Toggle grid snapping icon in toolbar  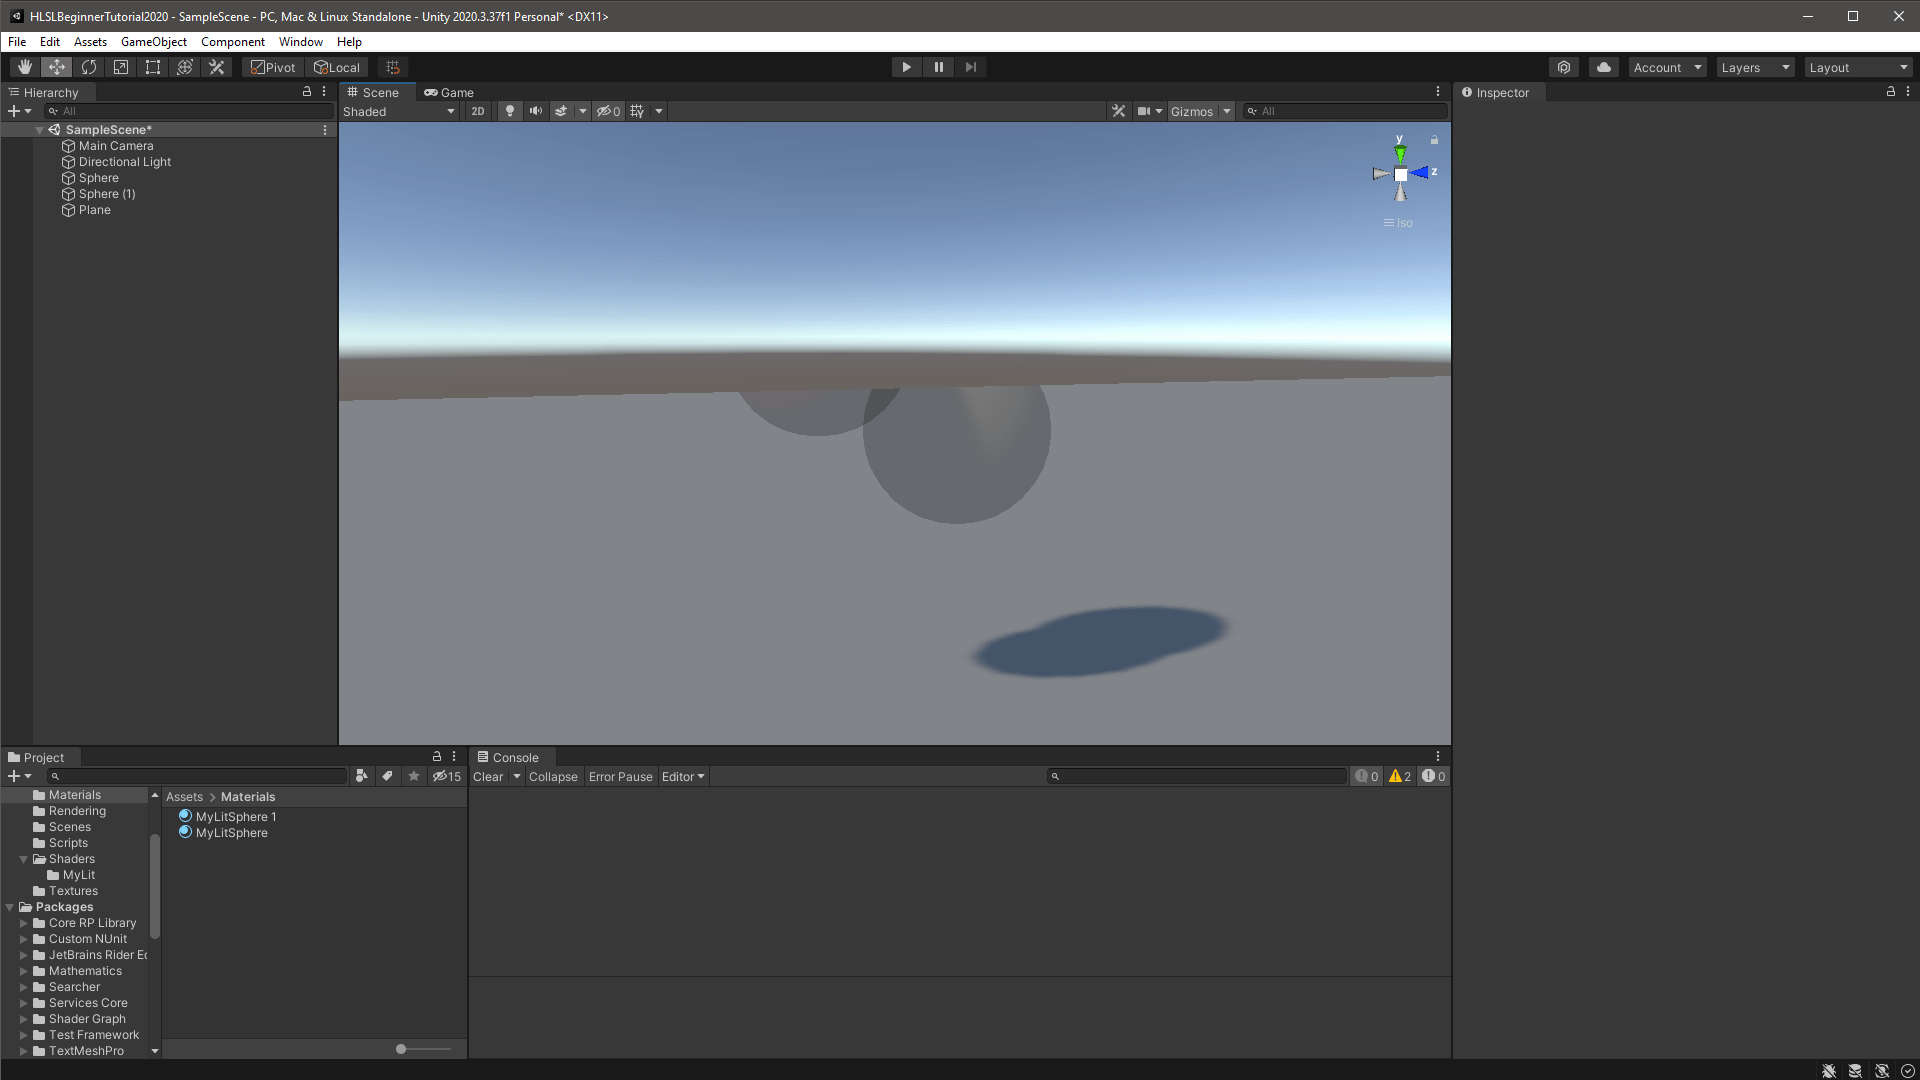point(393,67)
